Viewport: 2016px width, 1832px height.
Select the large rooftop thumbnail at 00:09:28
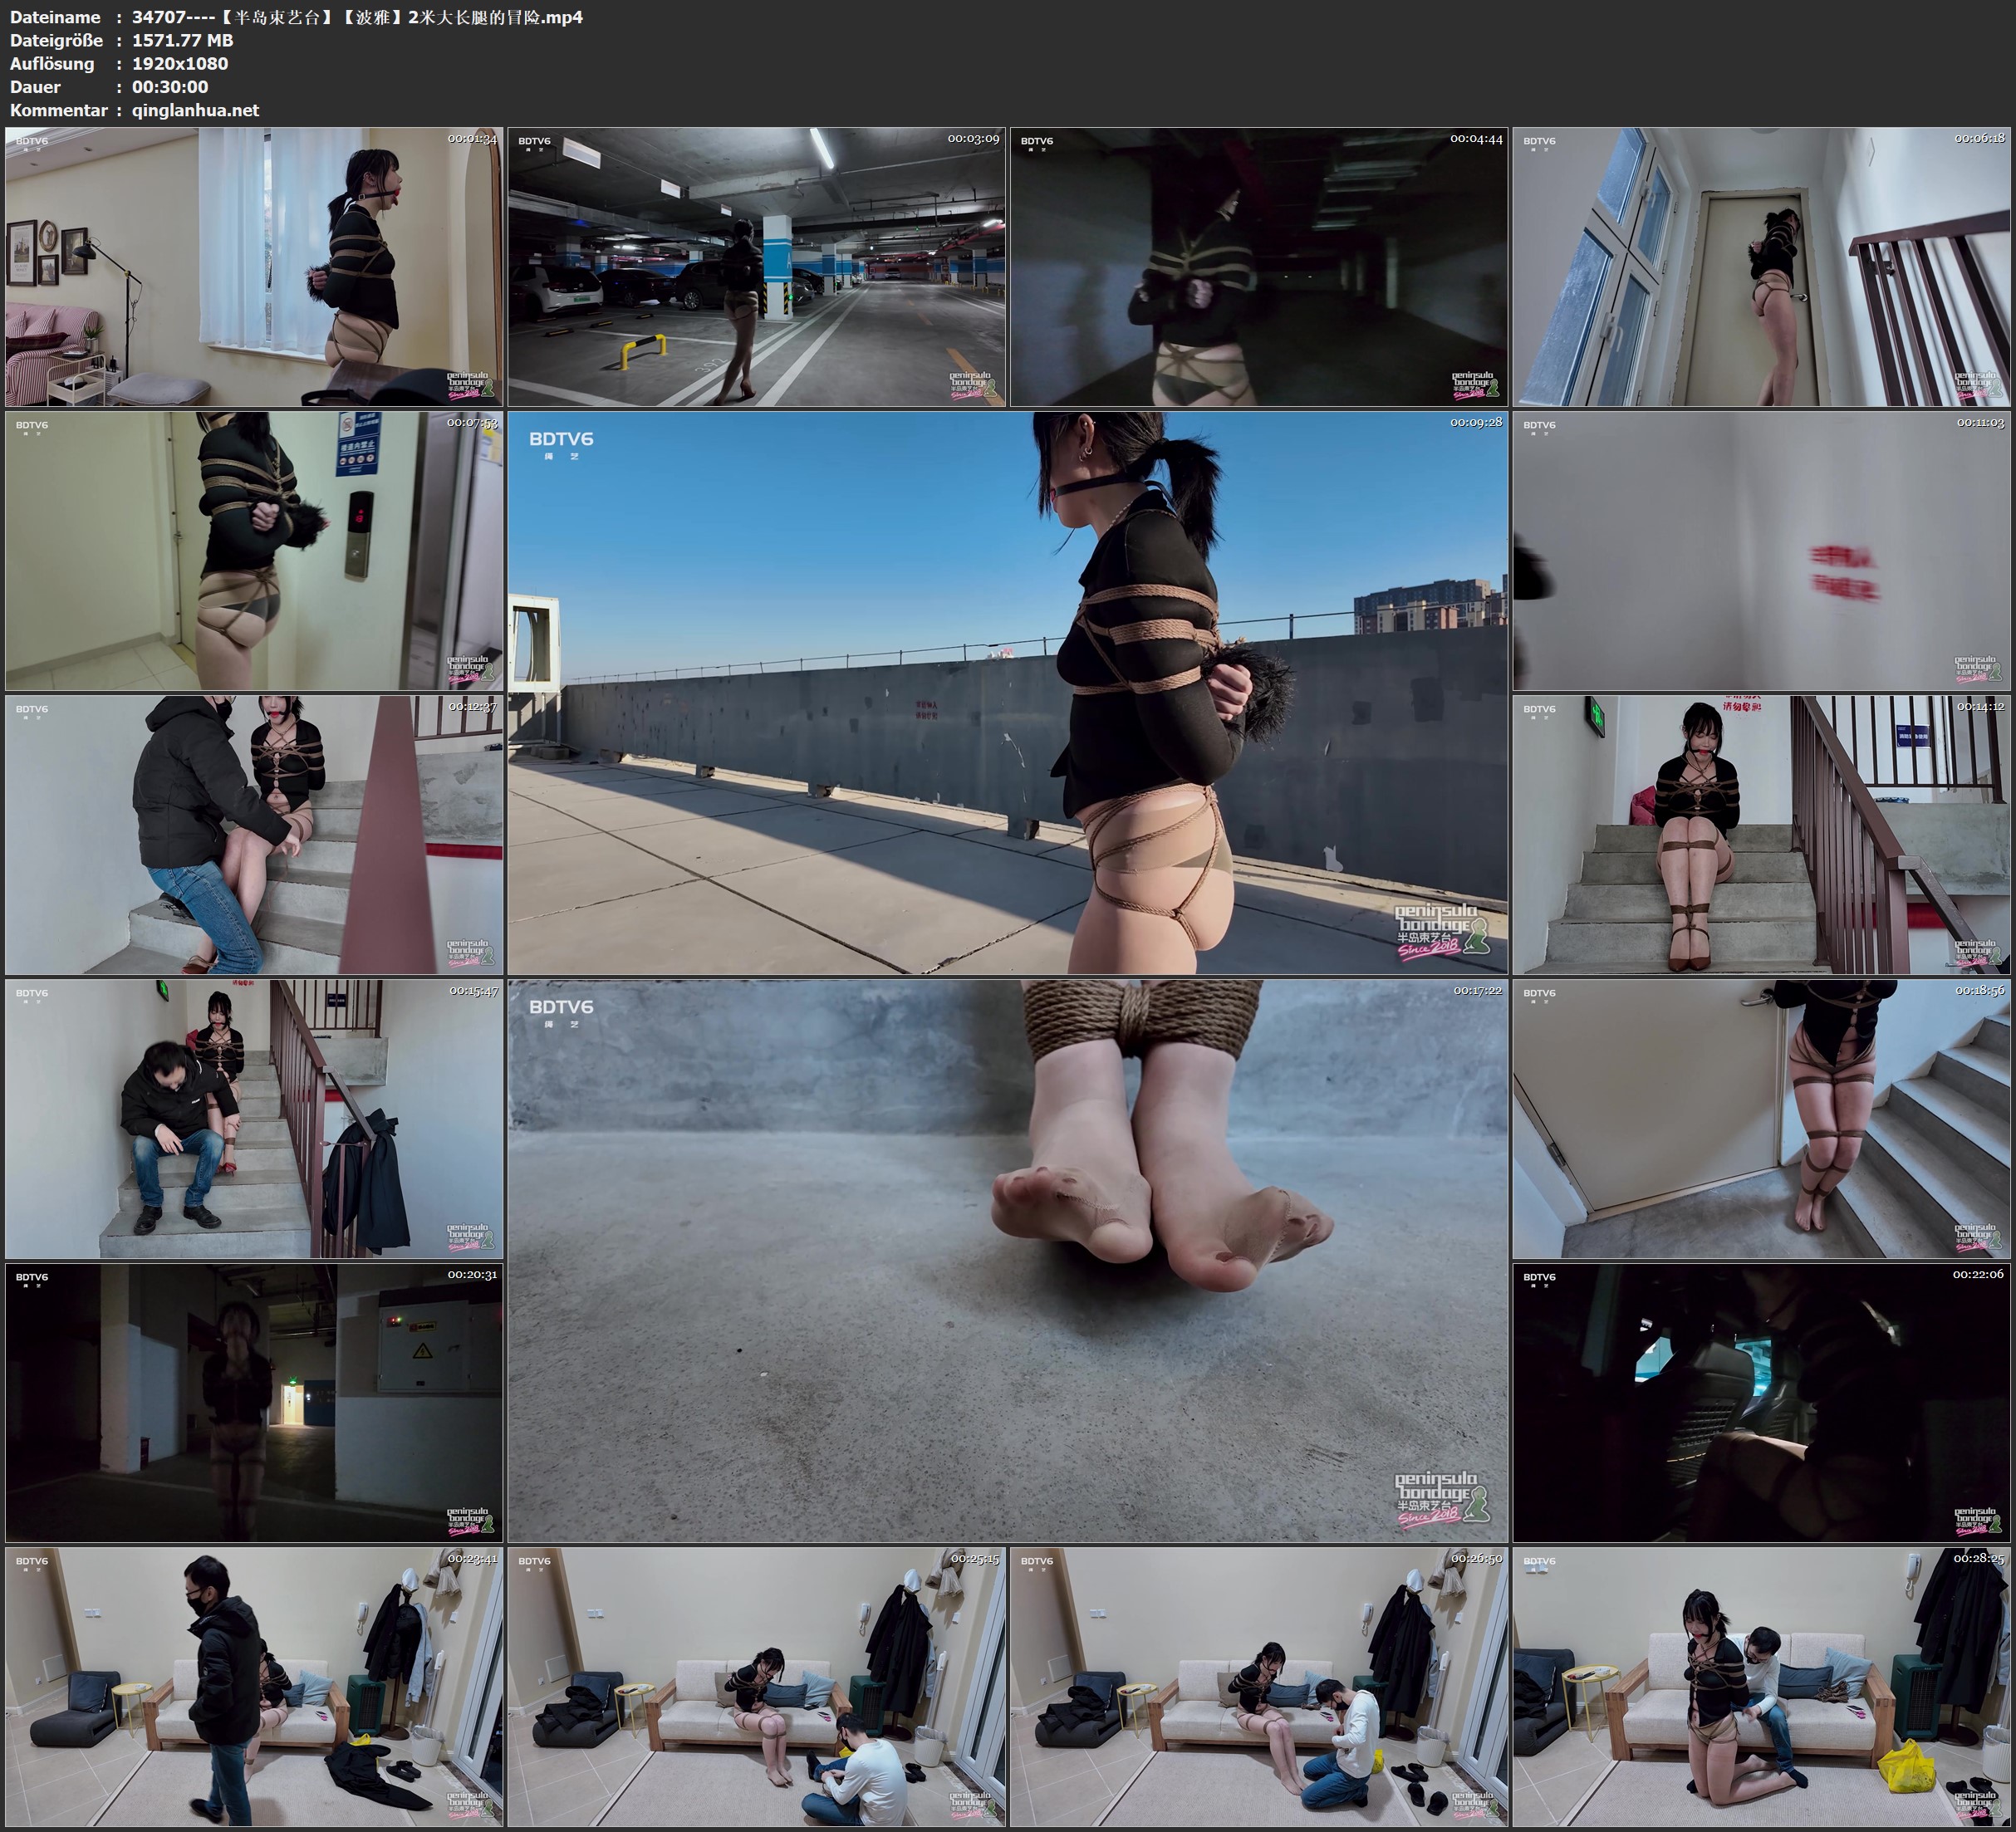[x=1007, y=692]
